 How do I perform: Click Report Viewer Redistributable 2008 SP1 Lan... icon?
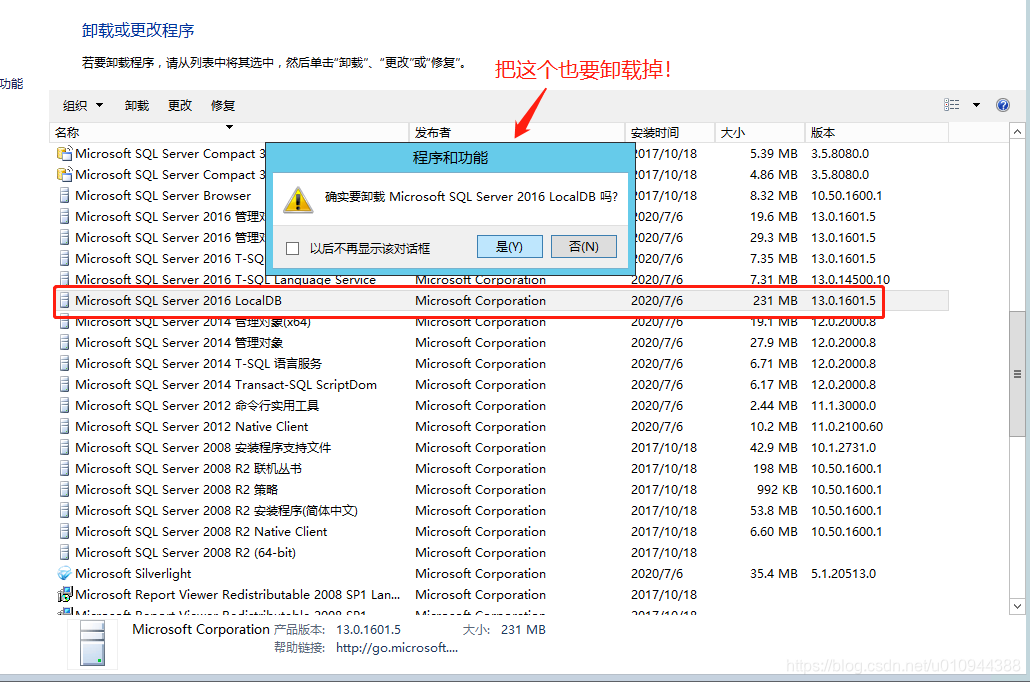[64, 595]
